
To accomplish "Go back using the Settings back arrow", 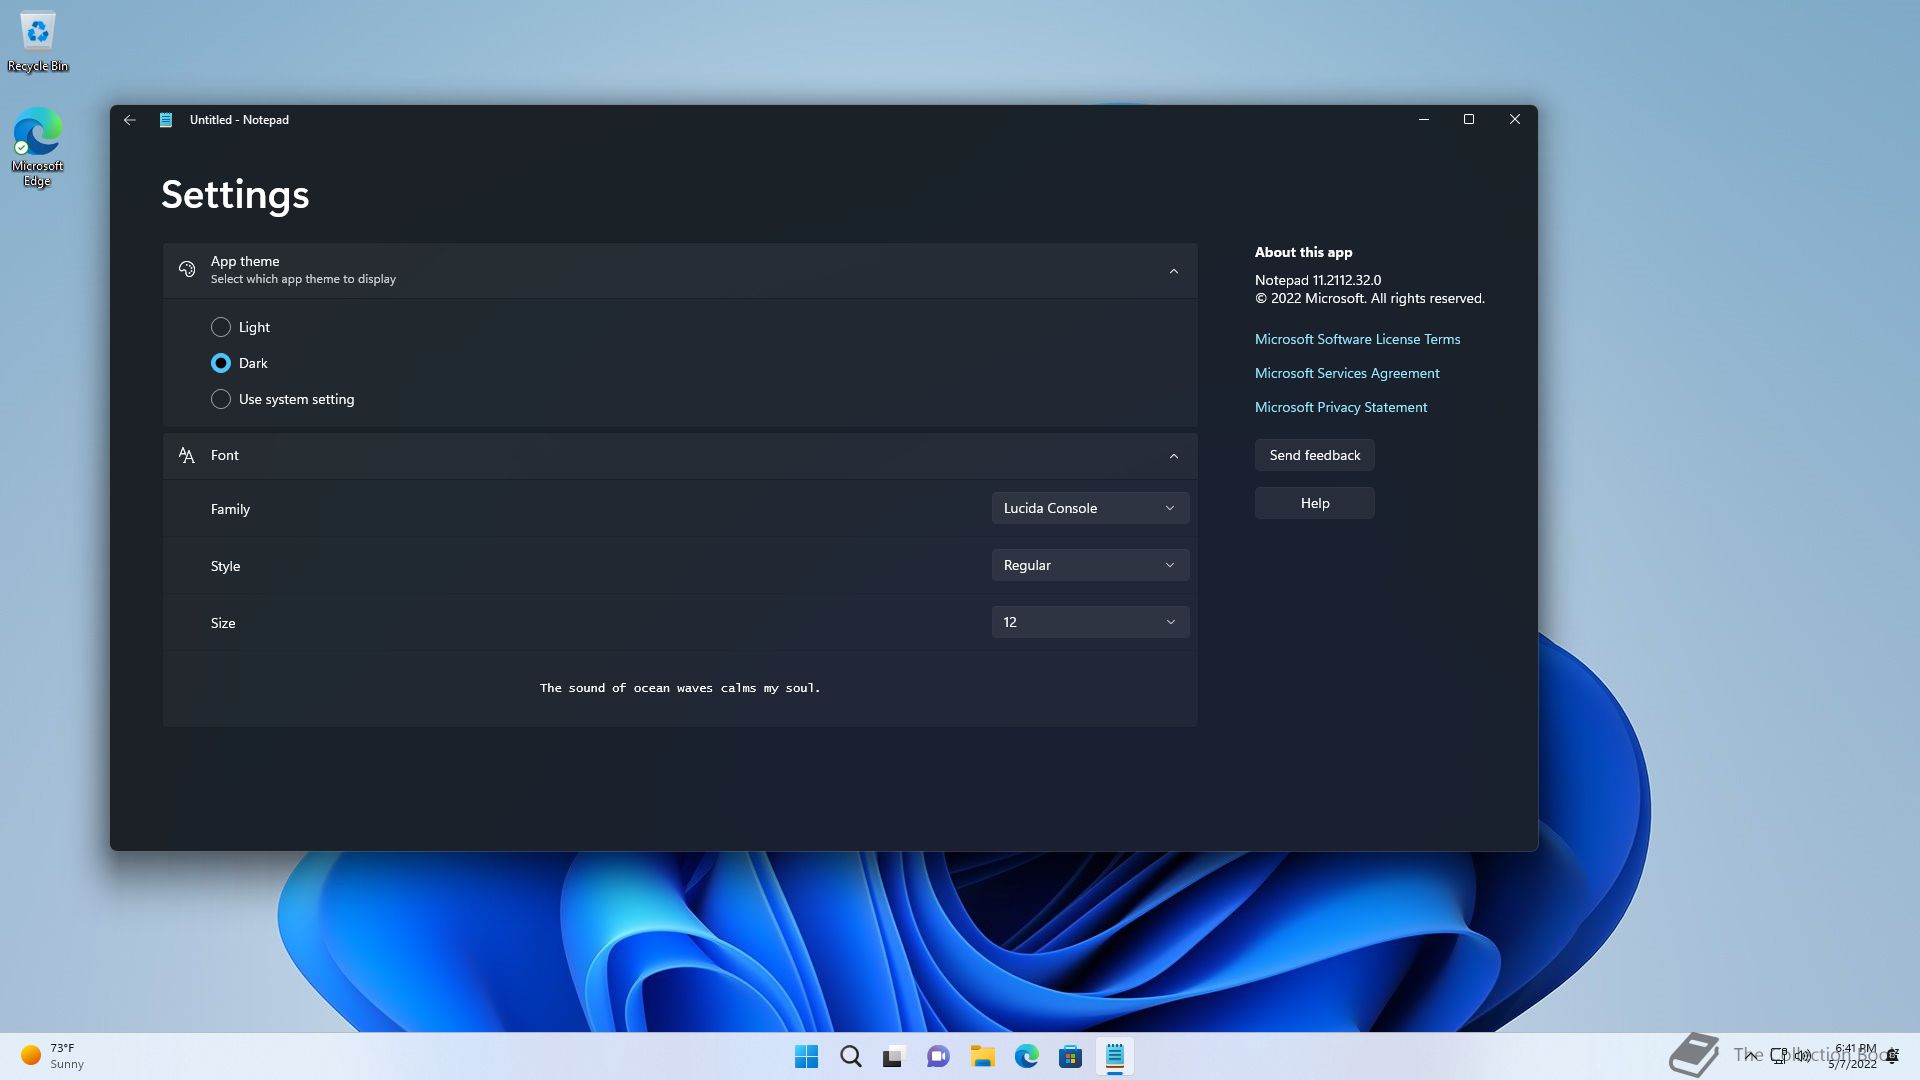I will pyautogui.click(x=130, y=120).
